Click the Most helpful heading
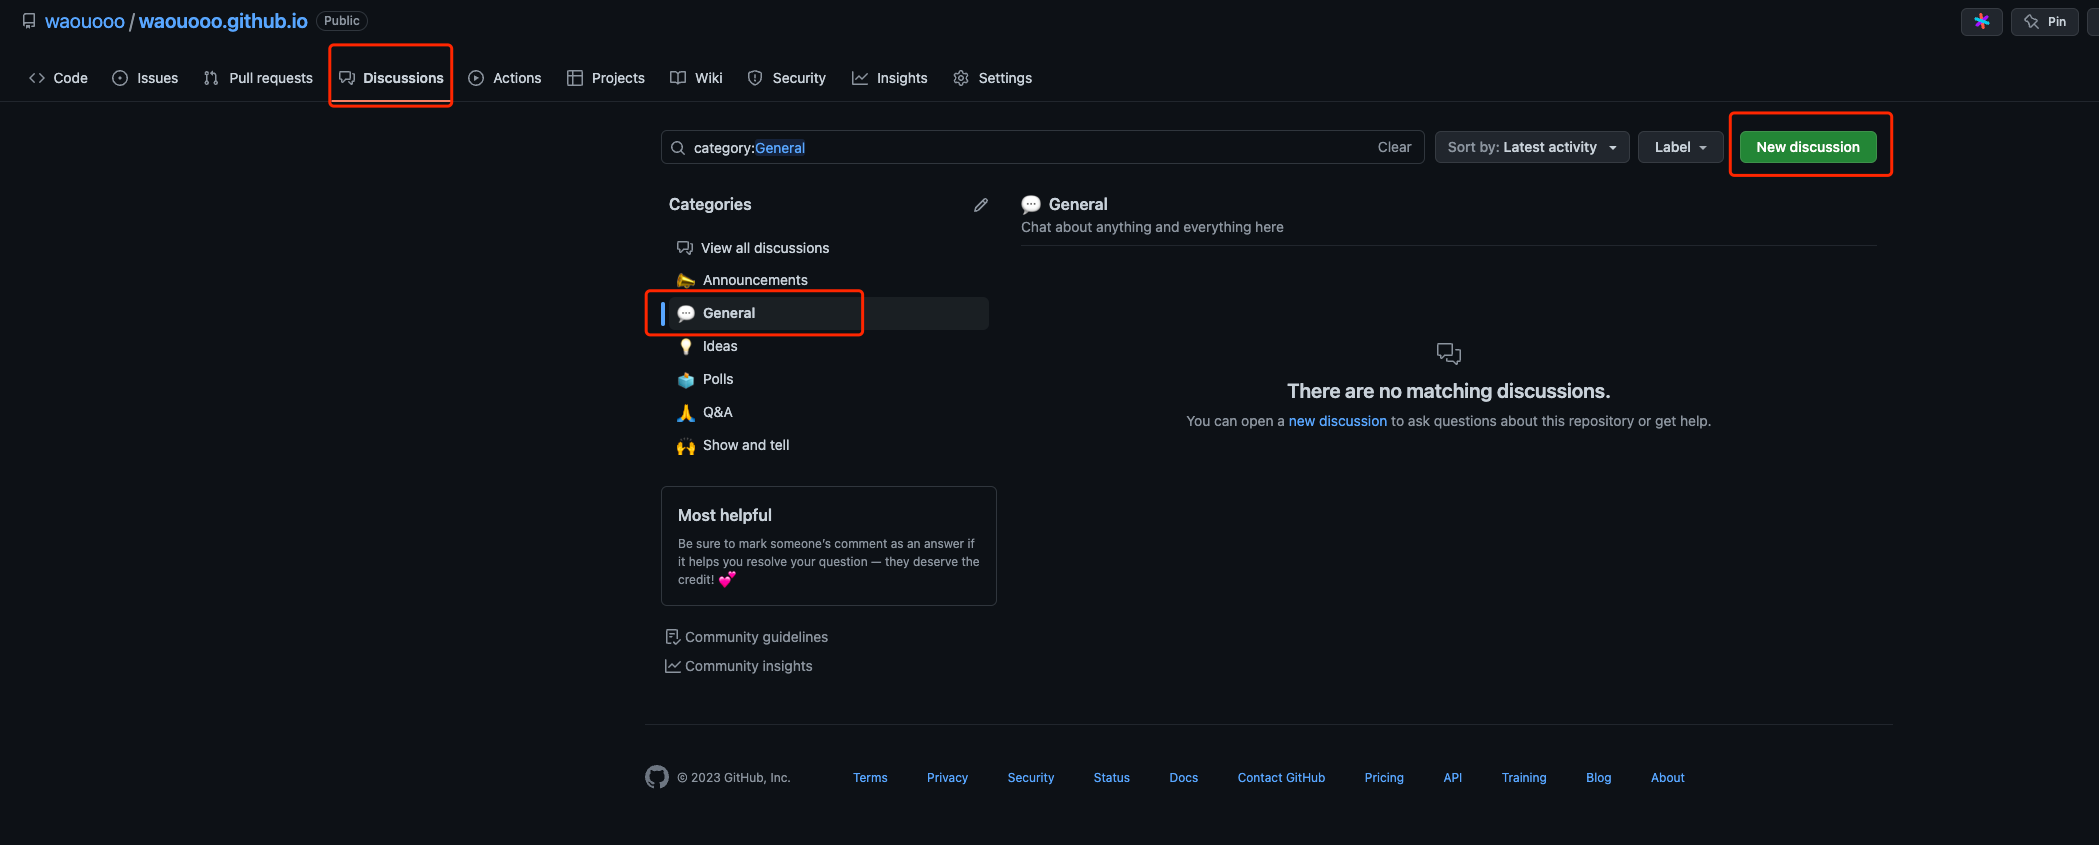 725,515
